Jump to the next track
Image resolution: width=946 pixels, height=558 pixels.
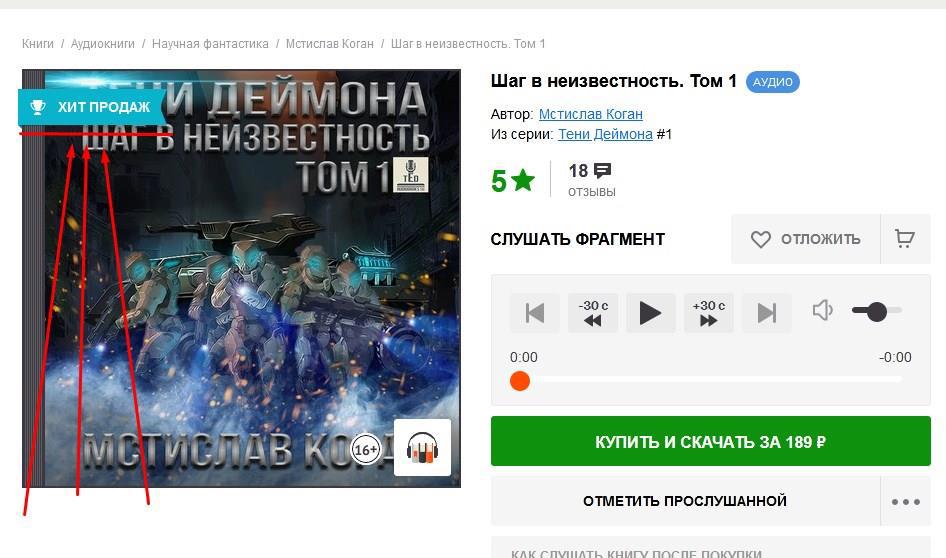coord(766,313)
